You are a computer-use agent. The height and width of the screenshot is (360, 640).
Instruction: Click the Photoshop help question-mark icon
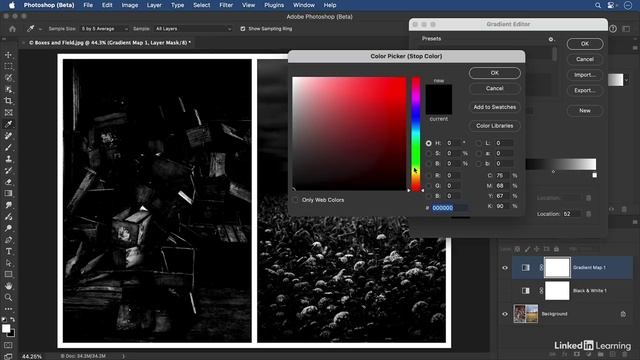[613, 29]
